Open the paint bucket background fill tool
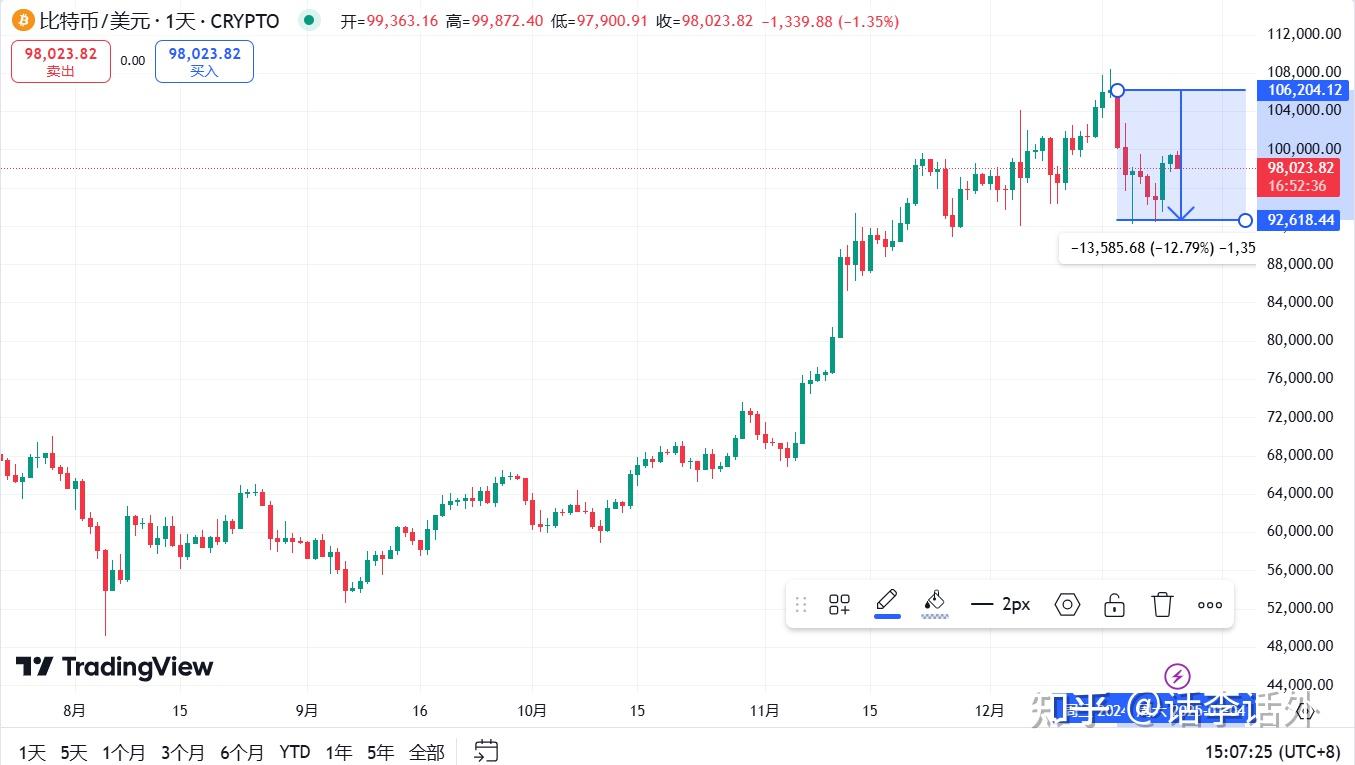This screenshot has width=1355, height=765. click(x=934, y=598)
